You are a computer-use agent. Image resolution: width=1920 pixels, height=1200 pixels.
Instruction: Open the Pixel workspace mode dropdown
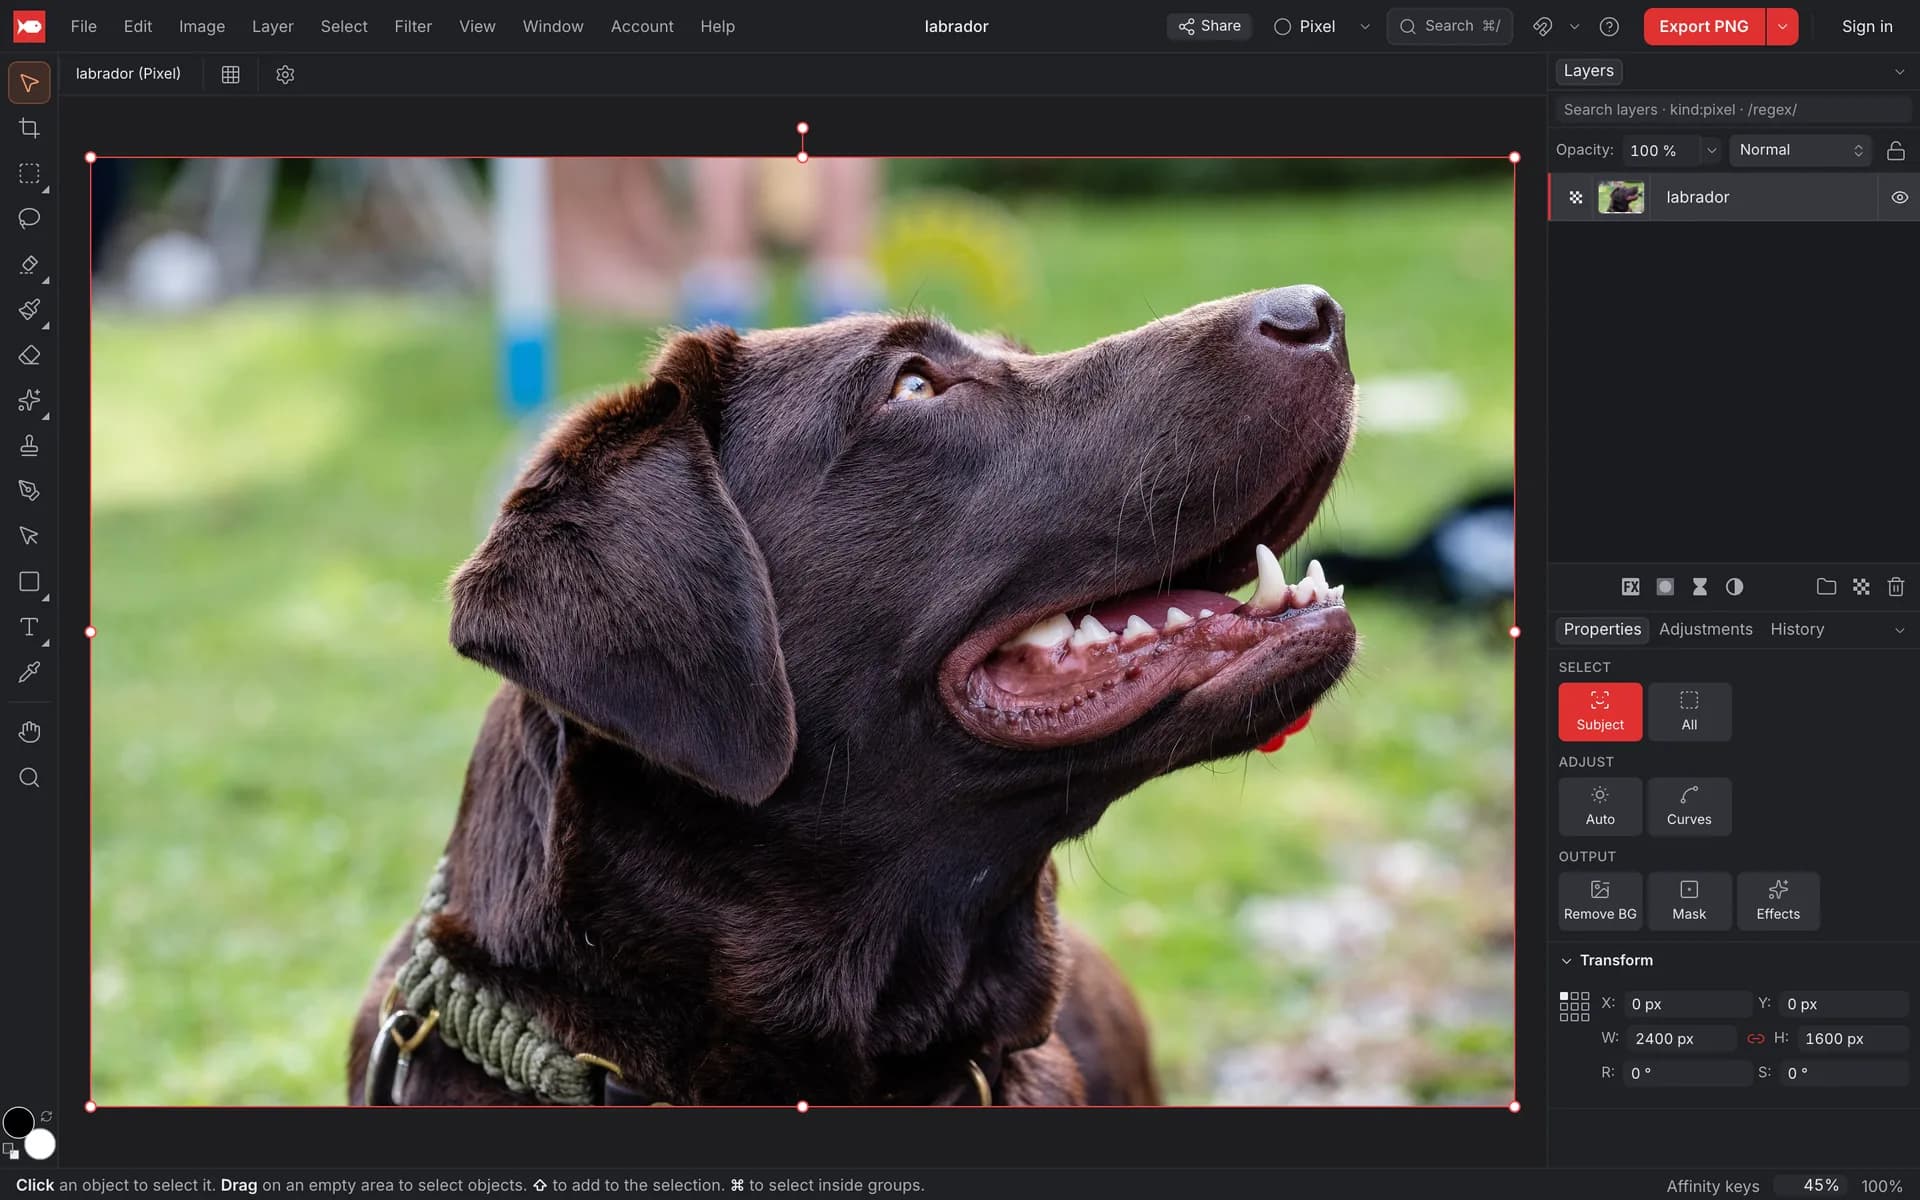click(x=1321, y=27)
